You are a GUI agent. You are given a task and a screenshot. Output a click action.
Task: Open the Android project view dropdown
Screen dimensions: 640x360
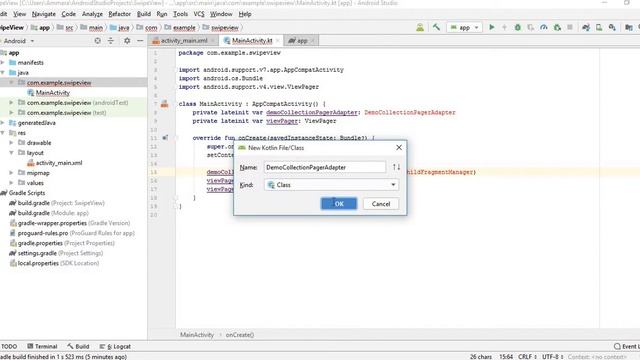[18, 41]
